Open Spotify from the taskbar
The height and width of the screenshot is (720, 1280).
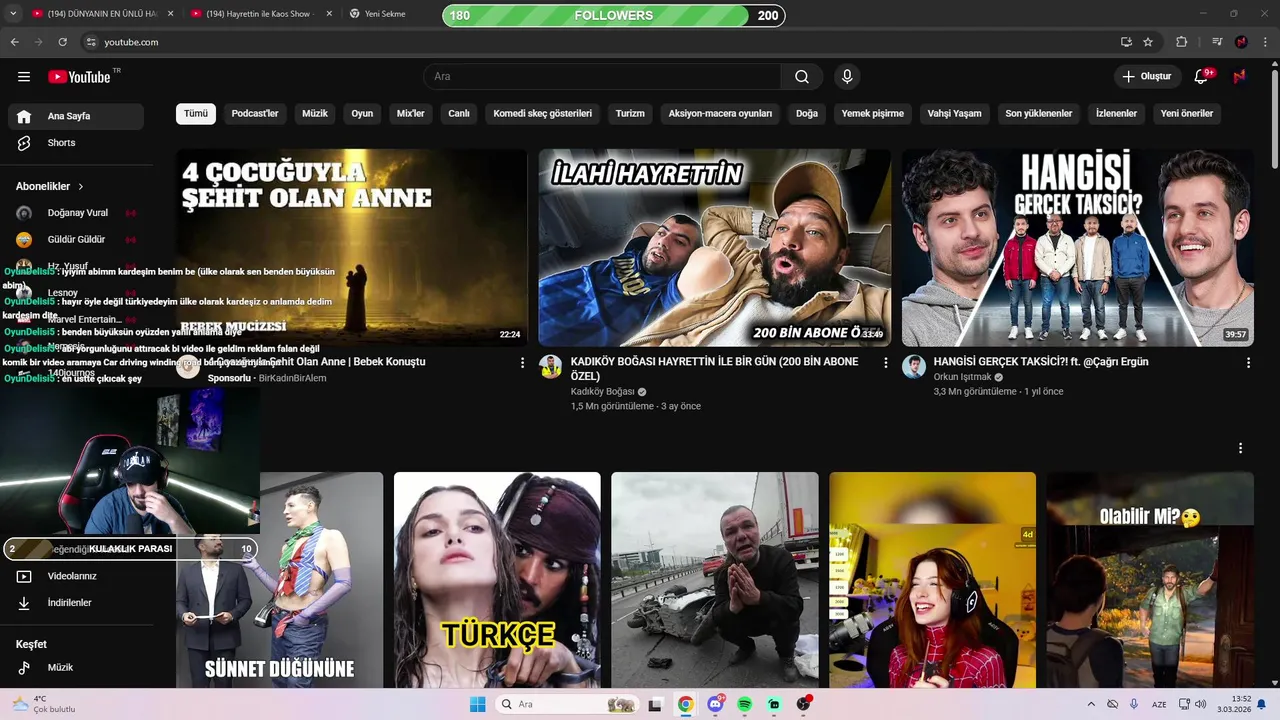(x=744, y=704)
